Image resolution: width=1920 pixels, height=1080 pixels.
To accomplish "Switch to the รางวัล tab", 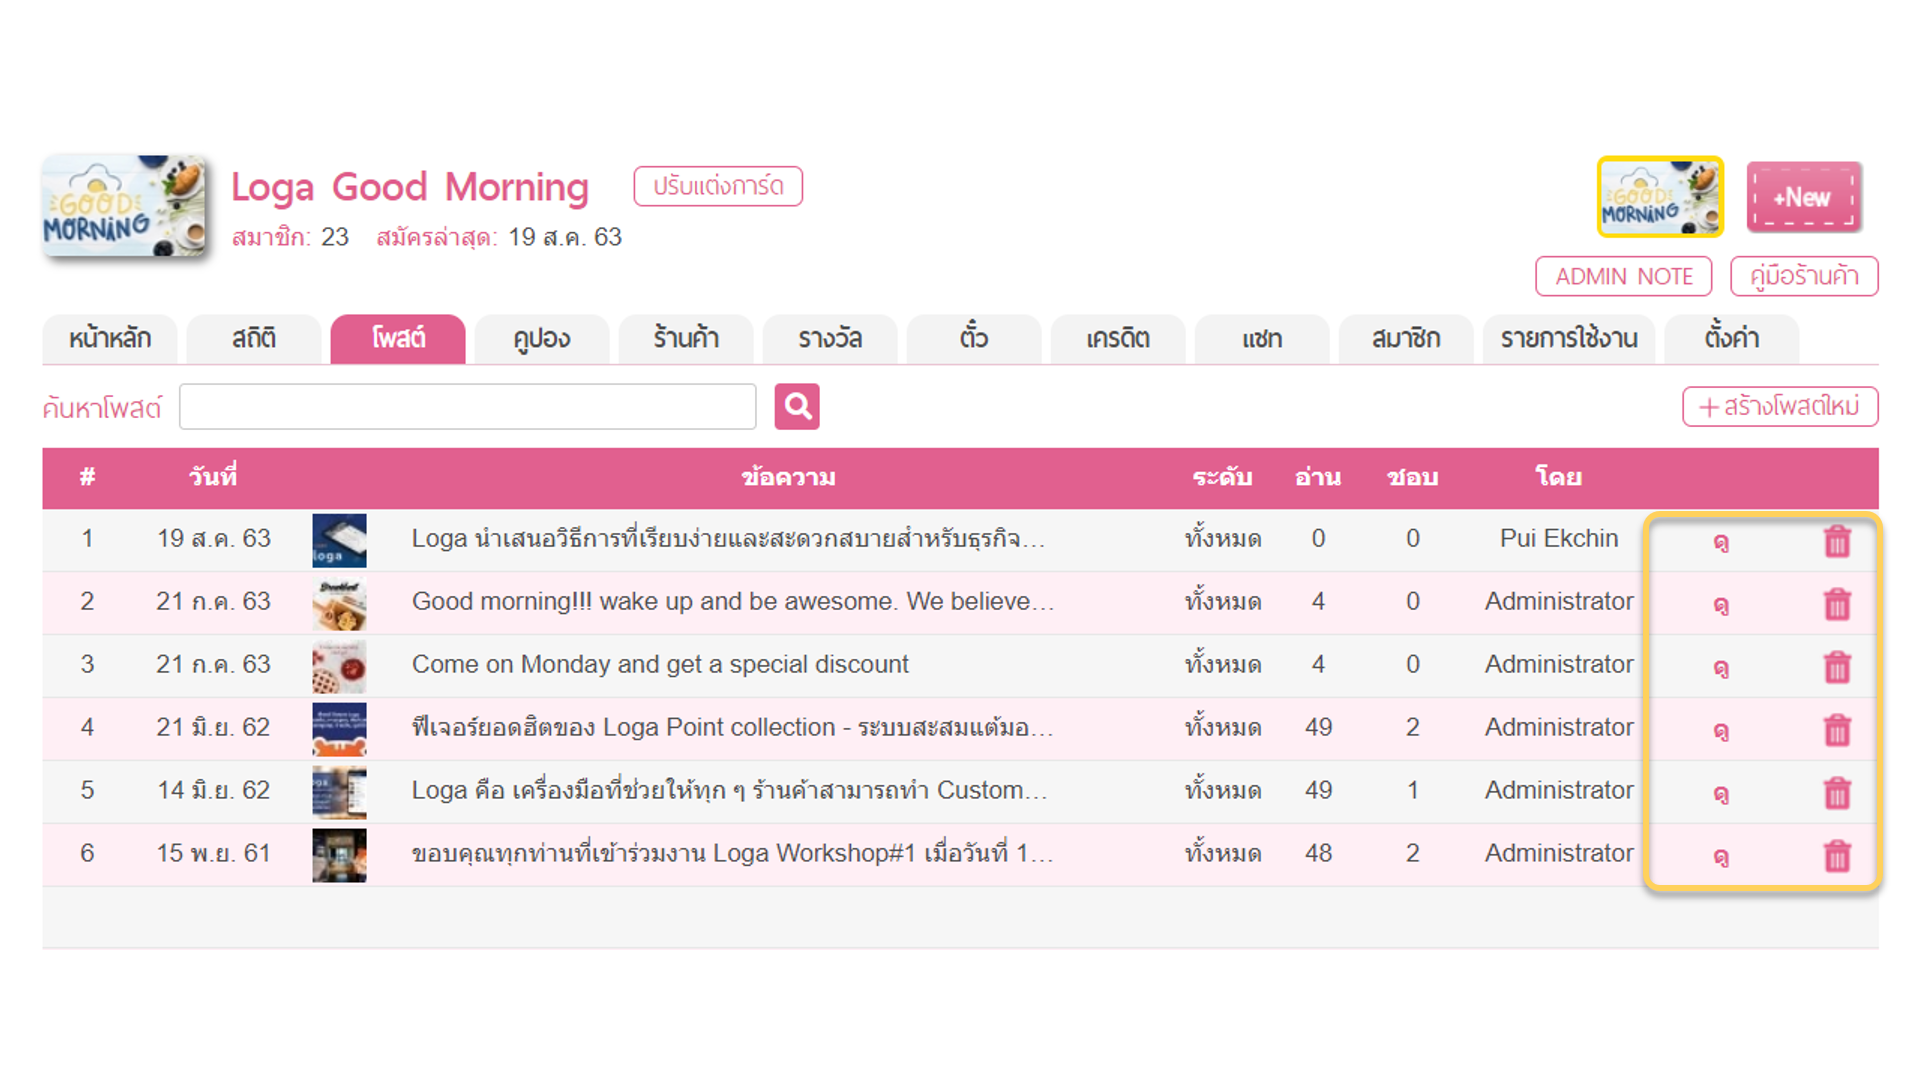I will click(830, 339).
